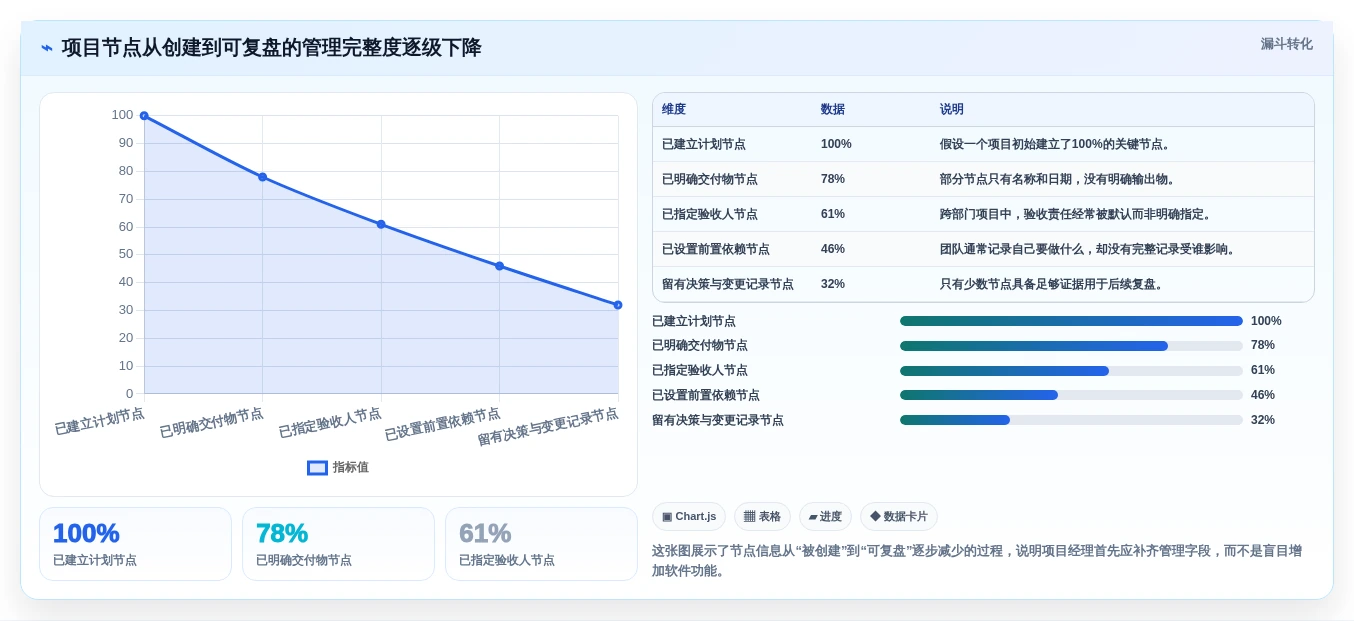
Task: Click the description 只有少数节点具备足够证据
Action: tap(1052, 284)
